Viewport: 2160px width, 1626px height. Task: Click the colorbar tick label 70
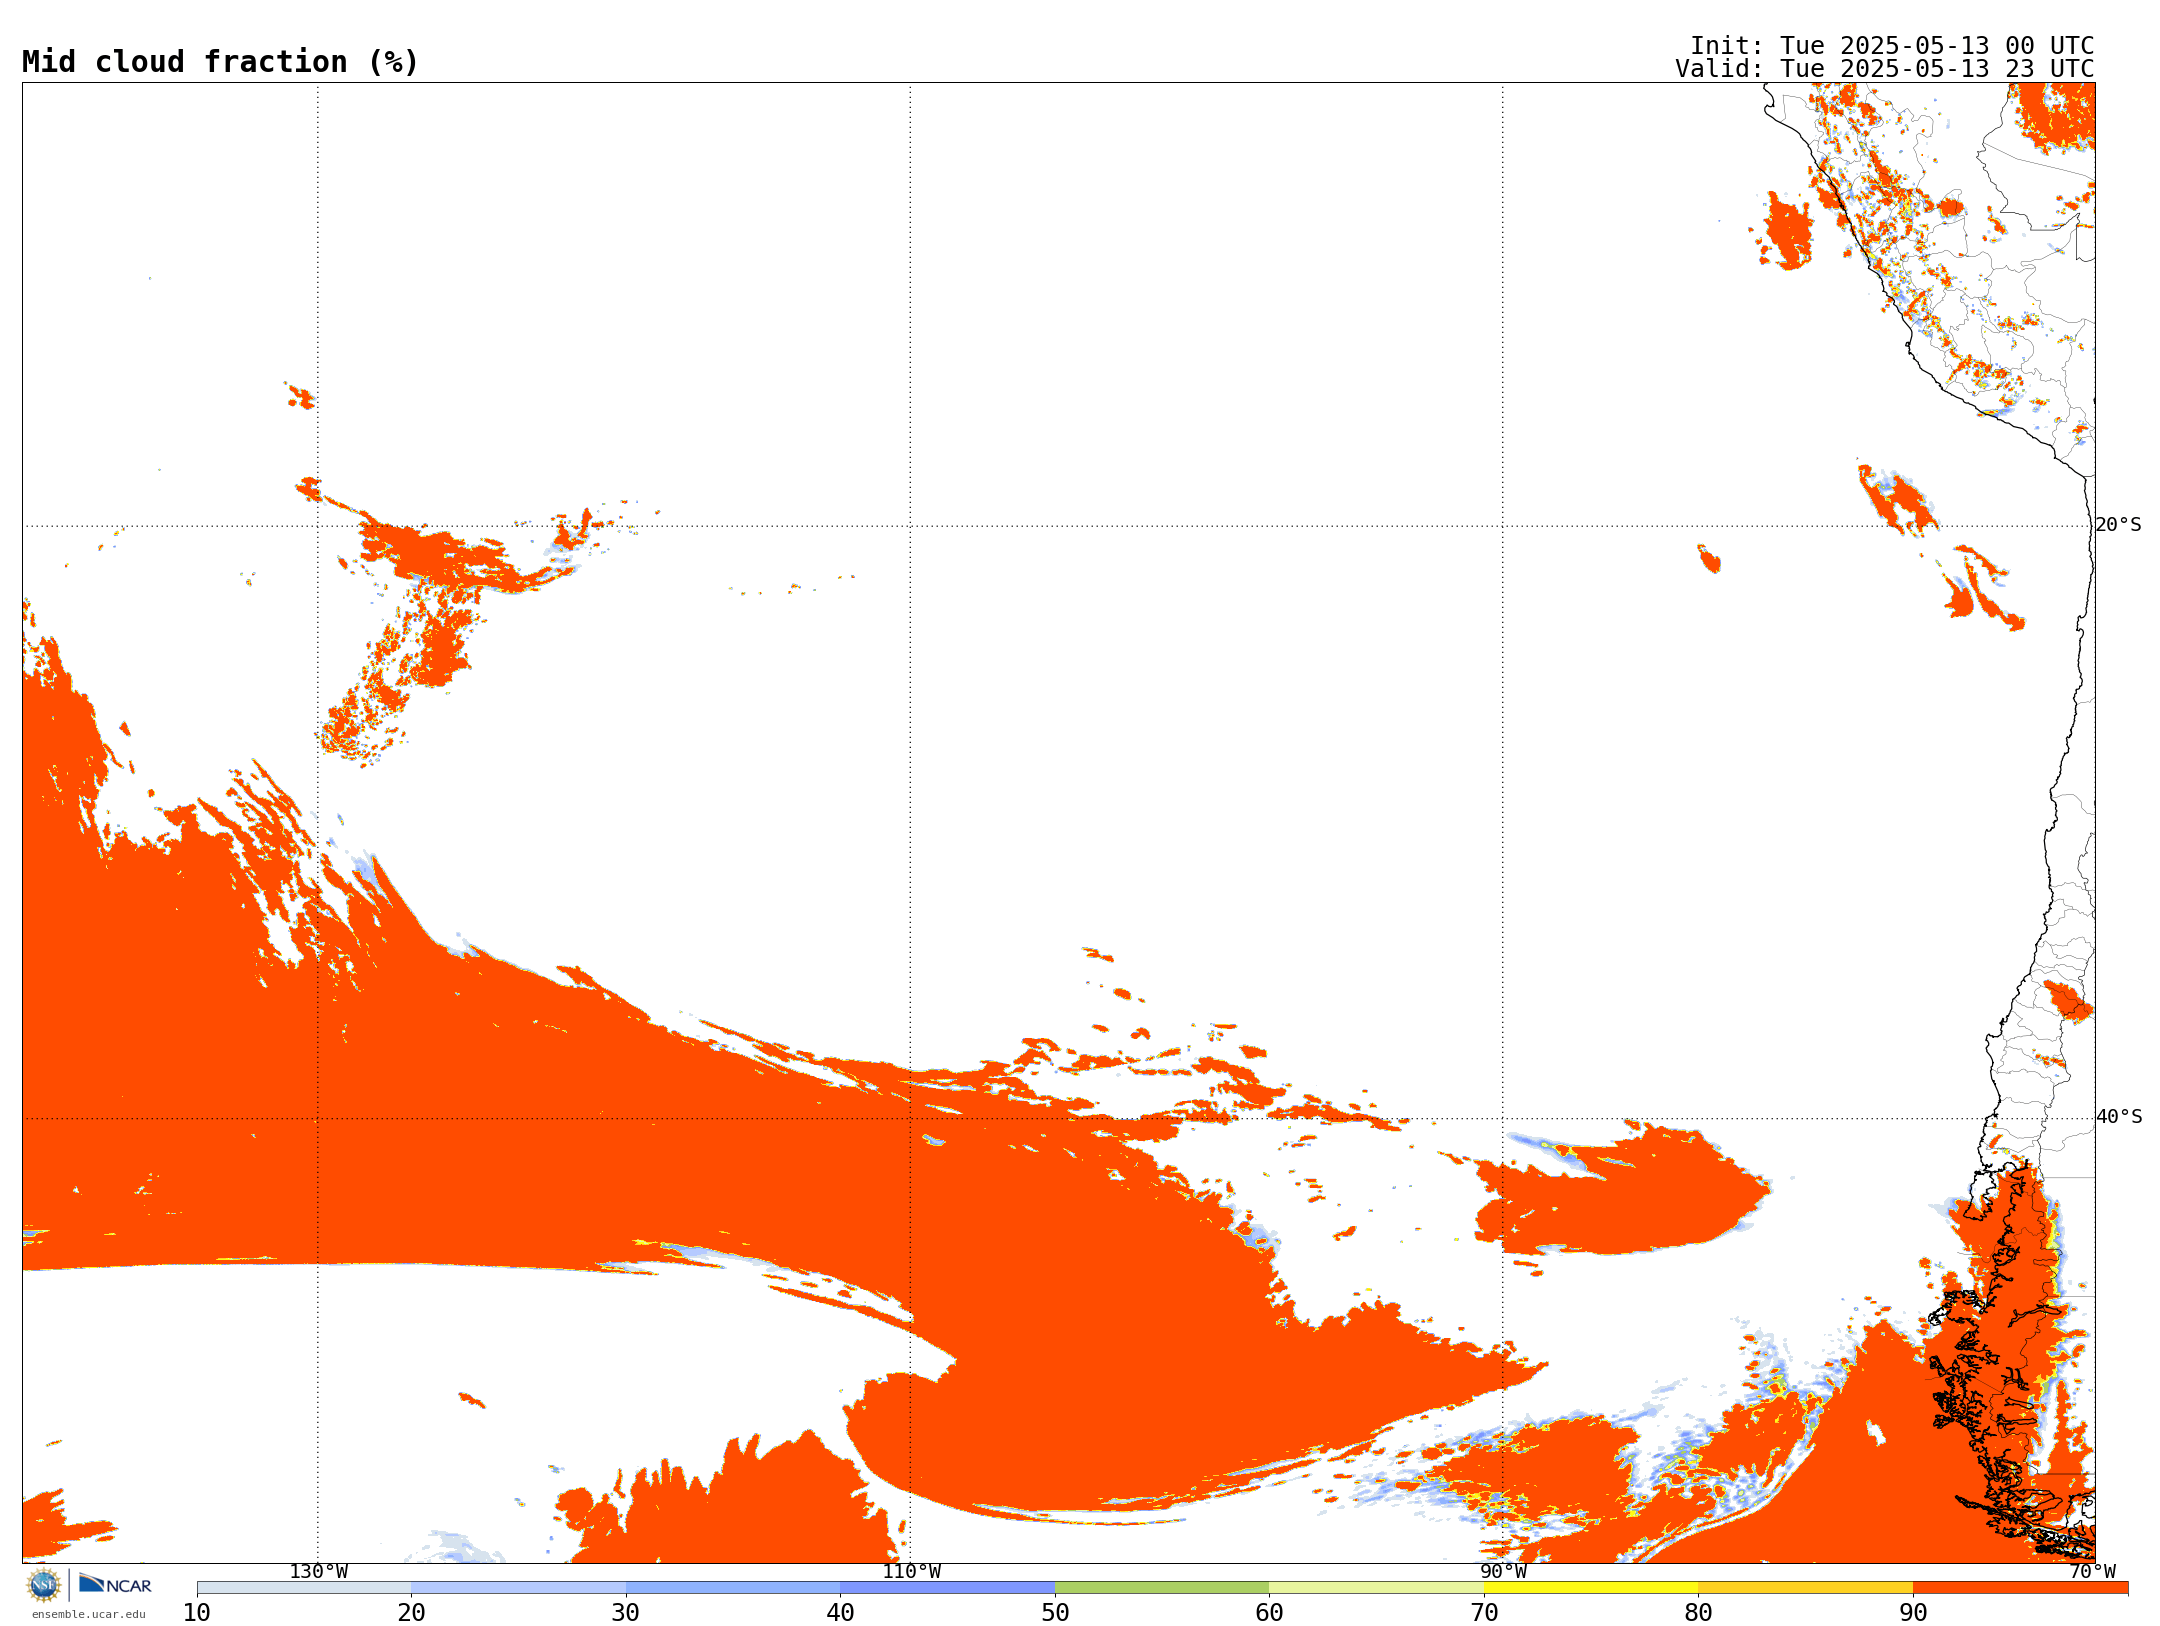tap(1484, 1613)
